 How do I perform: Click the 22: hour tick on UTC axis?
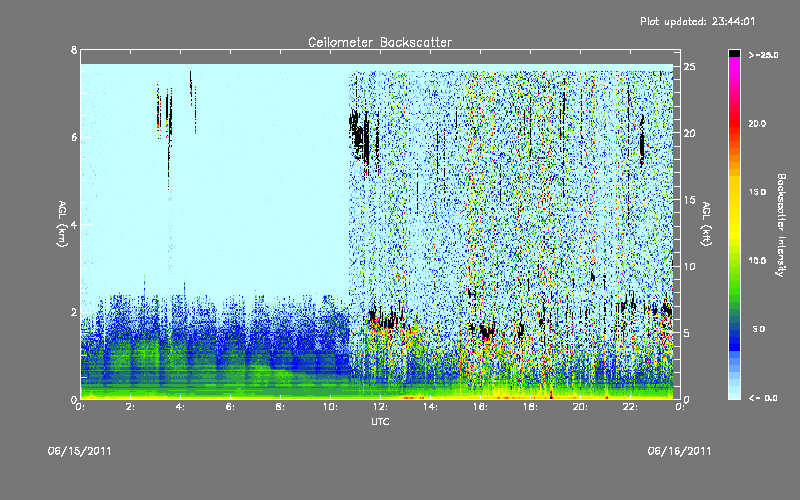[630, 407]
